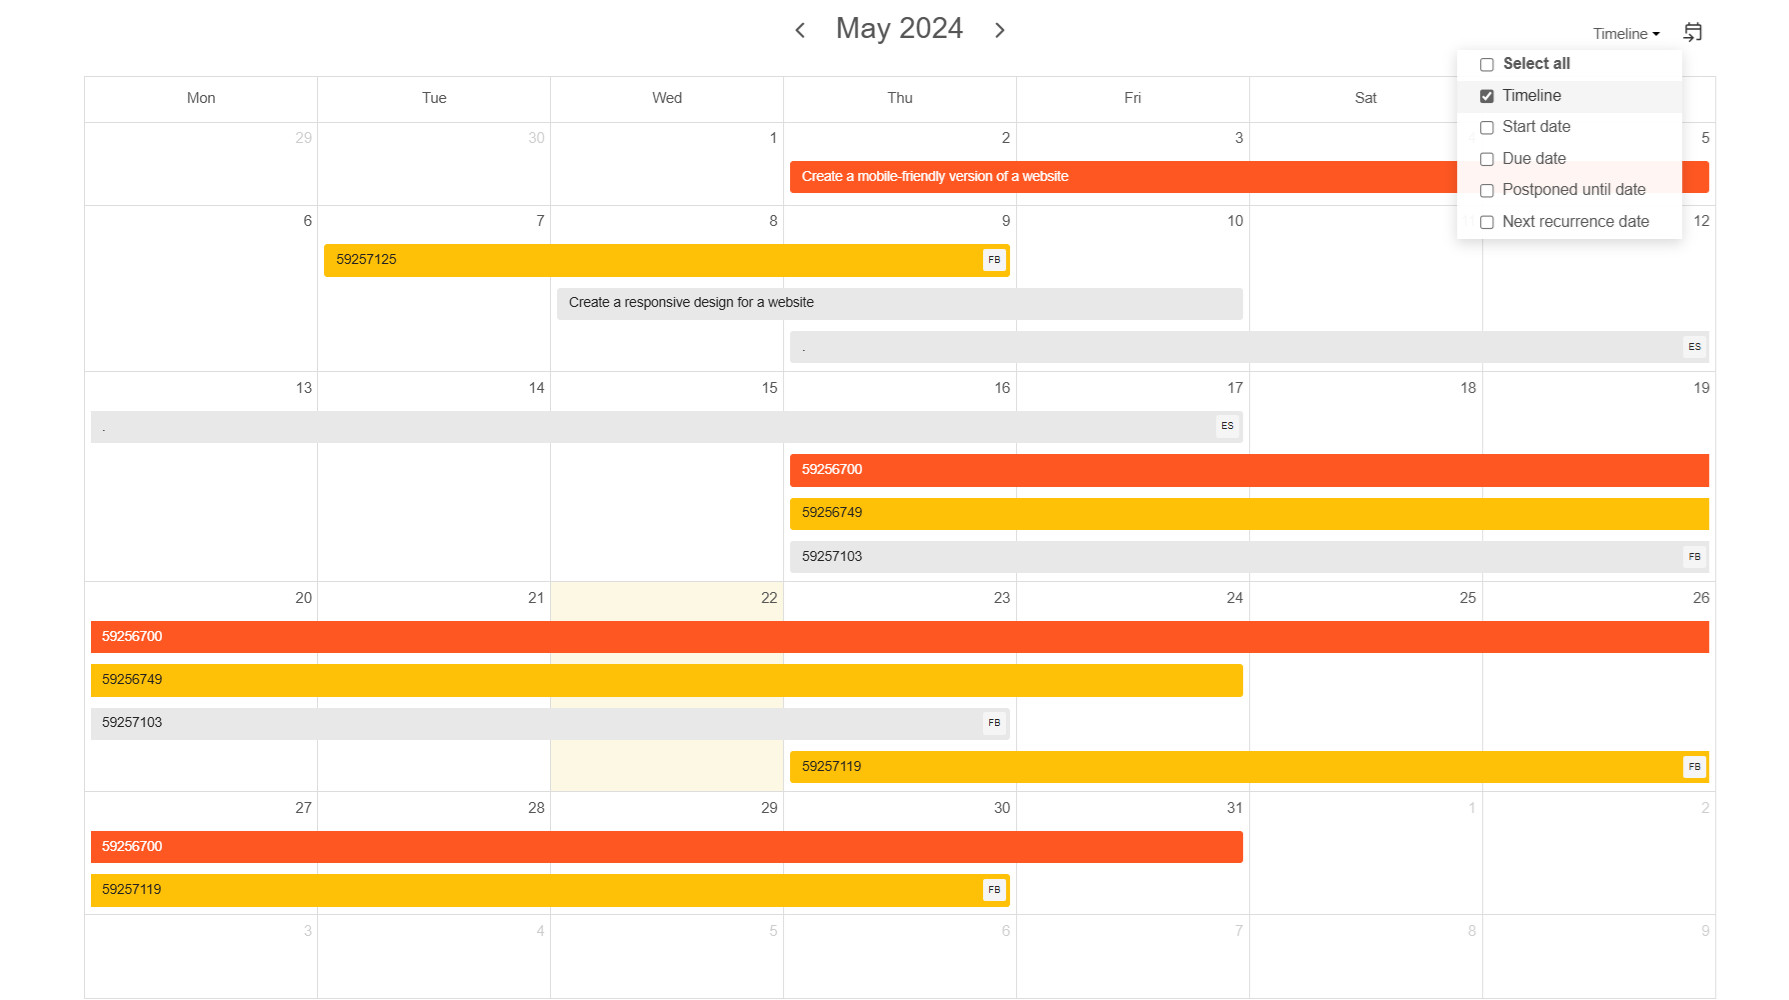Enable the Select all checkbox
This screenshot has height=1000, width=1789.
1487,64
